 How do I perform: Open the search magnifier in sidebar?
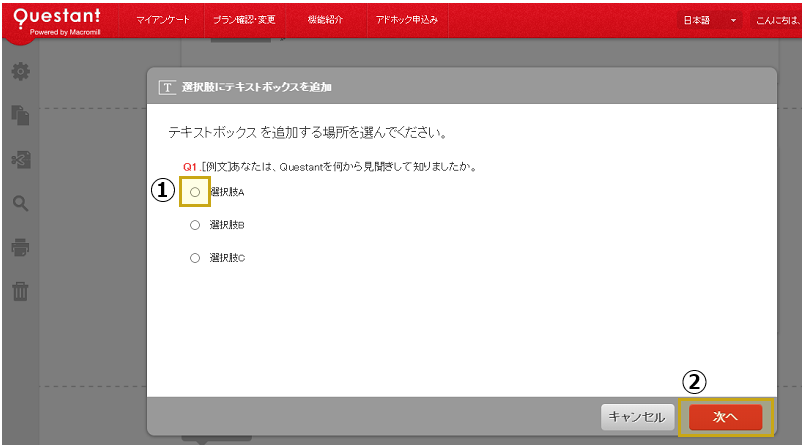[x=20, y=203]
